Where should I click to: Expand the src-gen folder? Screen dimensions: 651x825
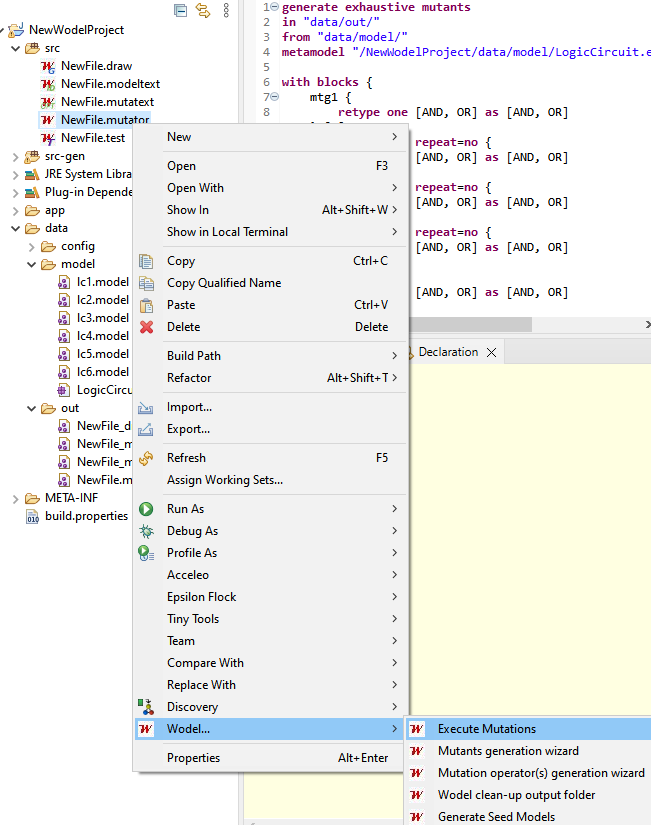pos(16,157)
